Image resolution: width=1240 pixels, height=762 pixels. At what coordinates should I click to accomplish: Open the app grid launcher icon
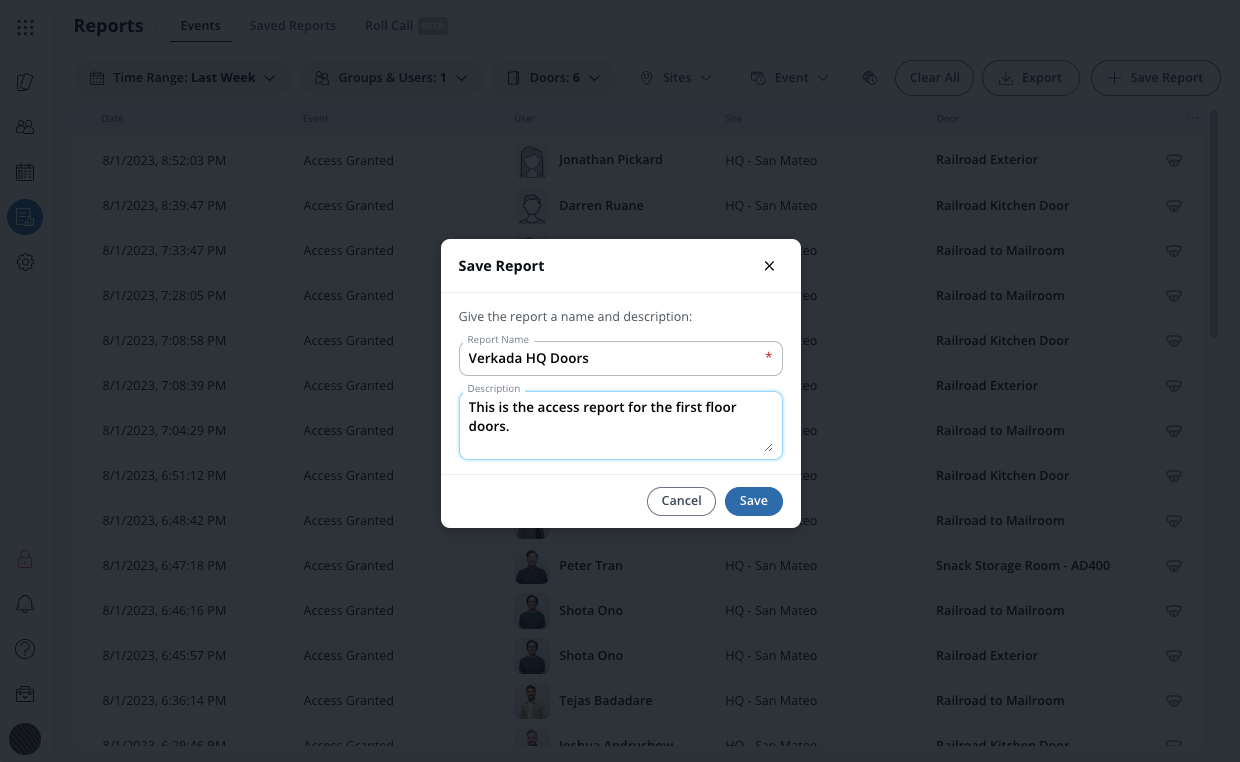(x=26, y=28)
